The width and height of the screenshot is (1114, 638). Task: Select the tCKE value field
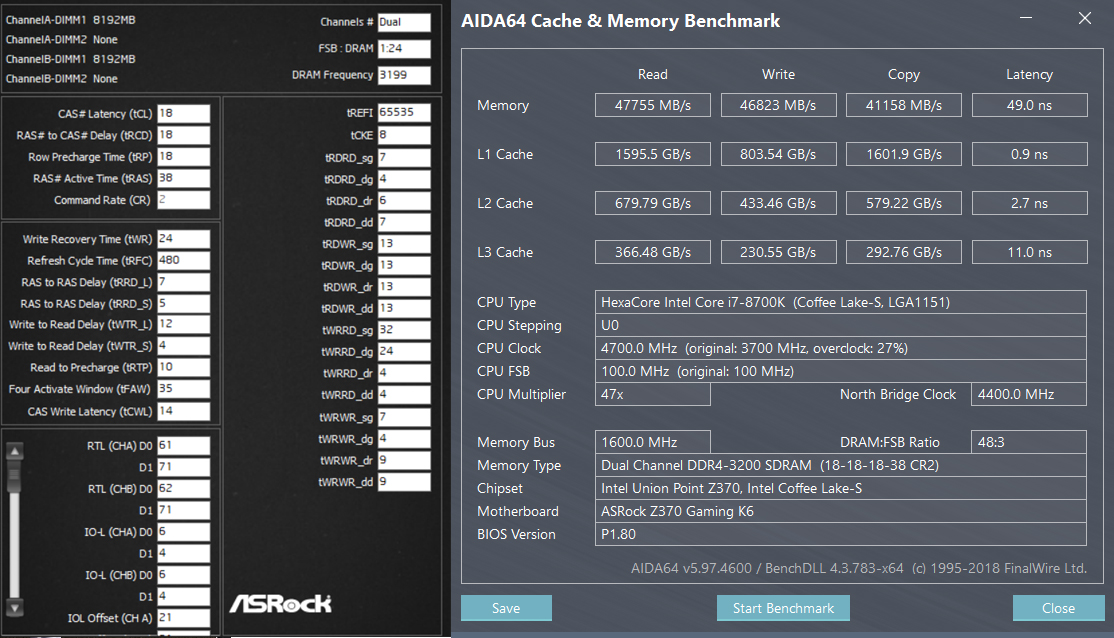click(x=404, y=134)
